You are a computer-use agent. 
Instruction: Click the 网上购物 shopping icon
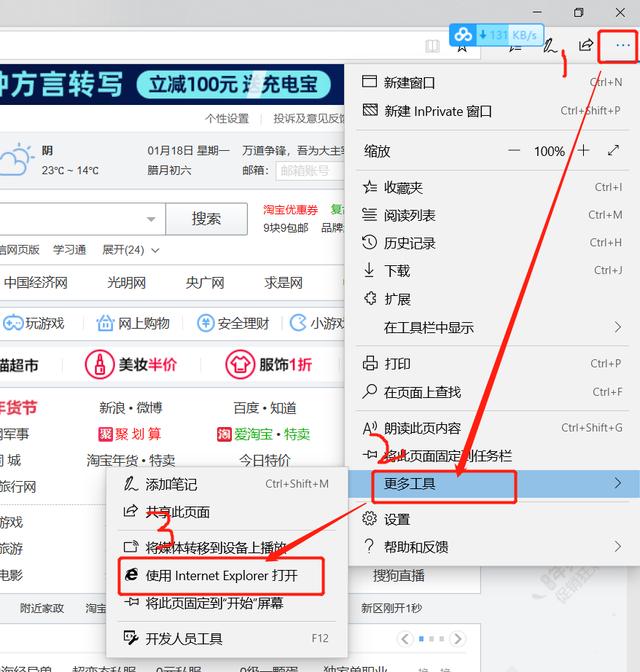105,323
